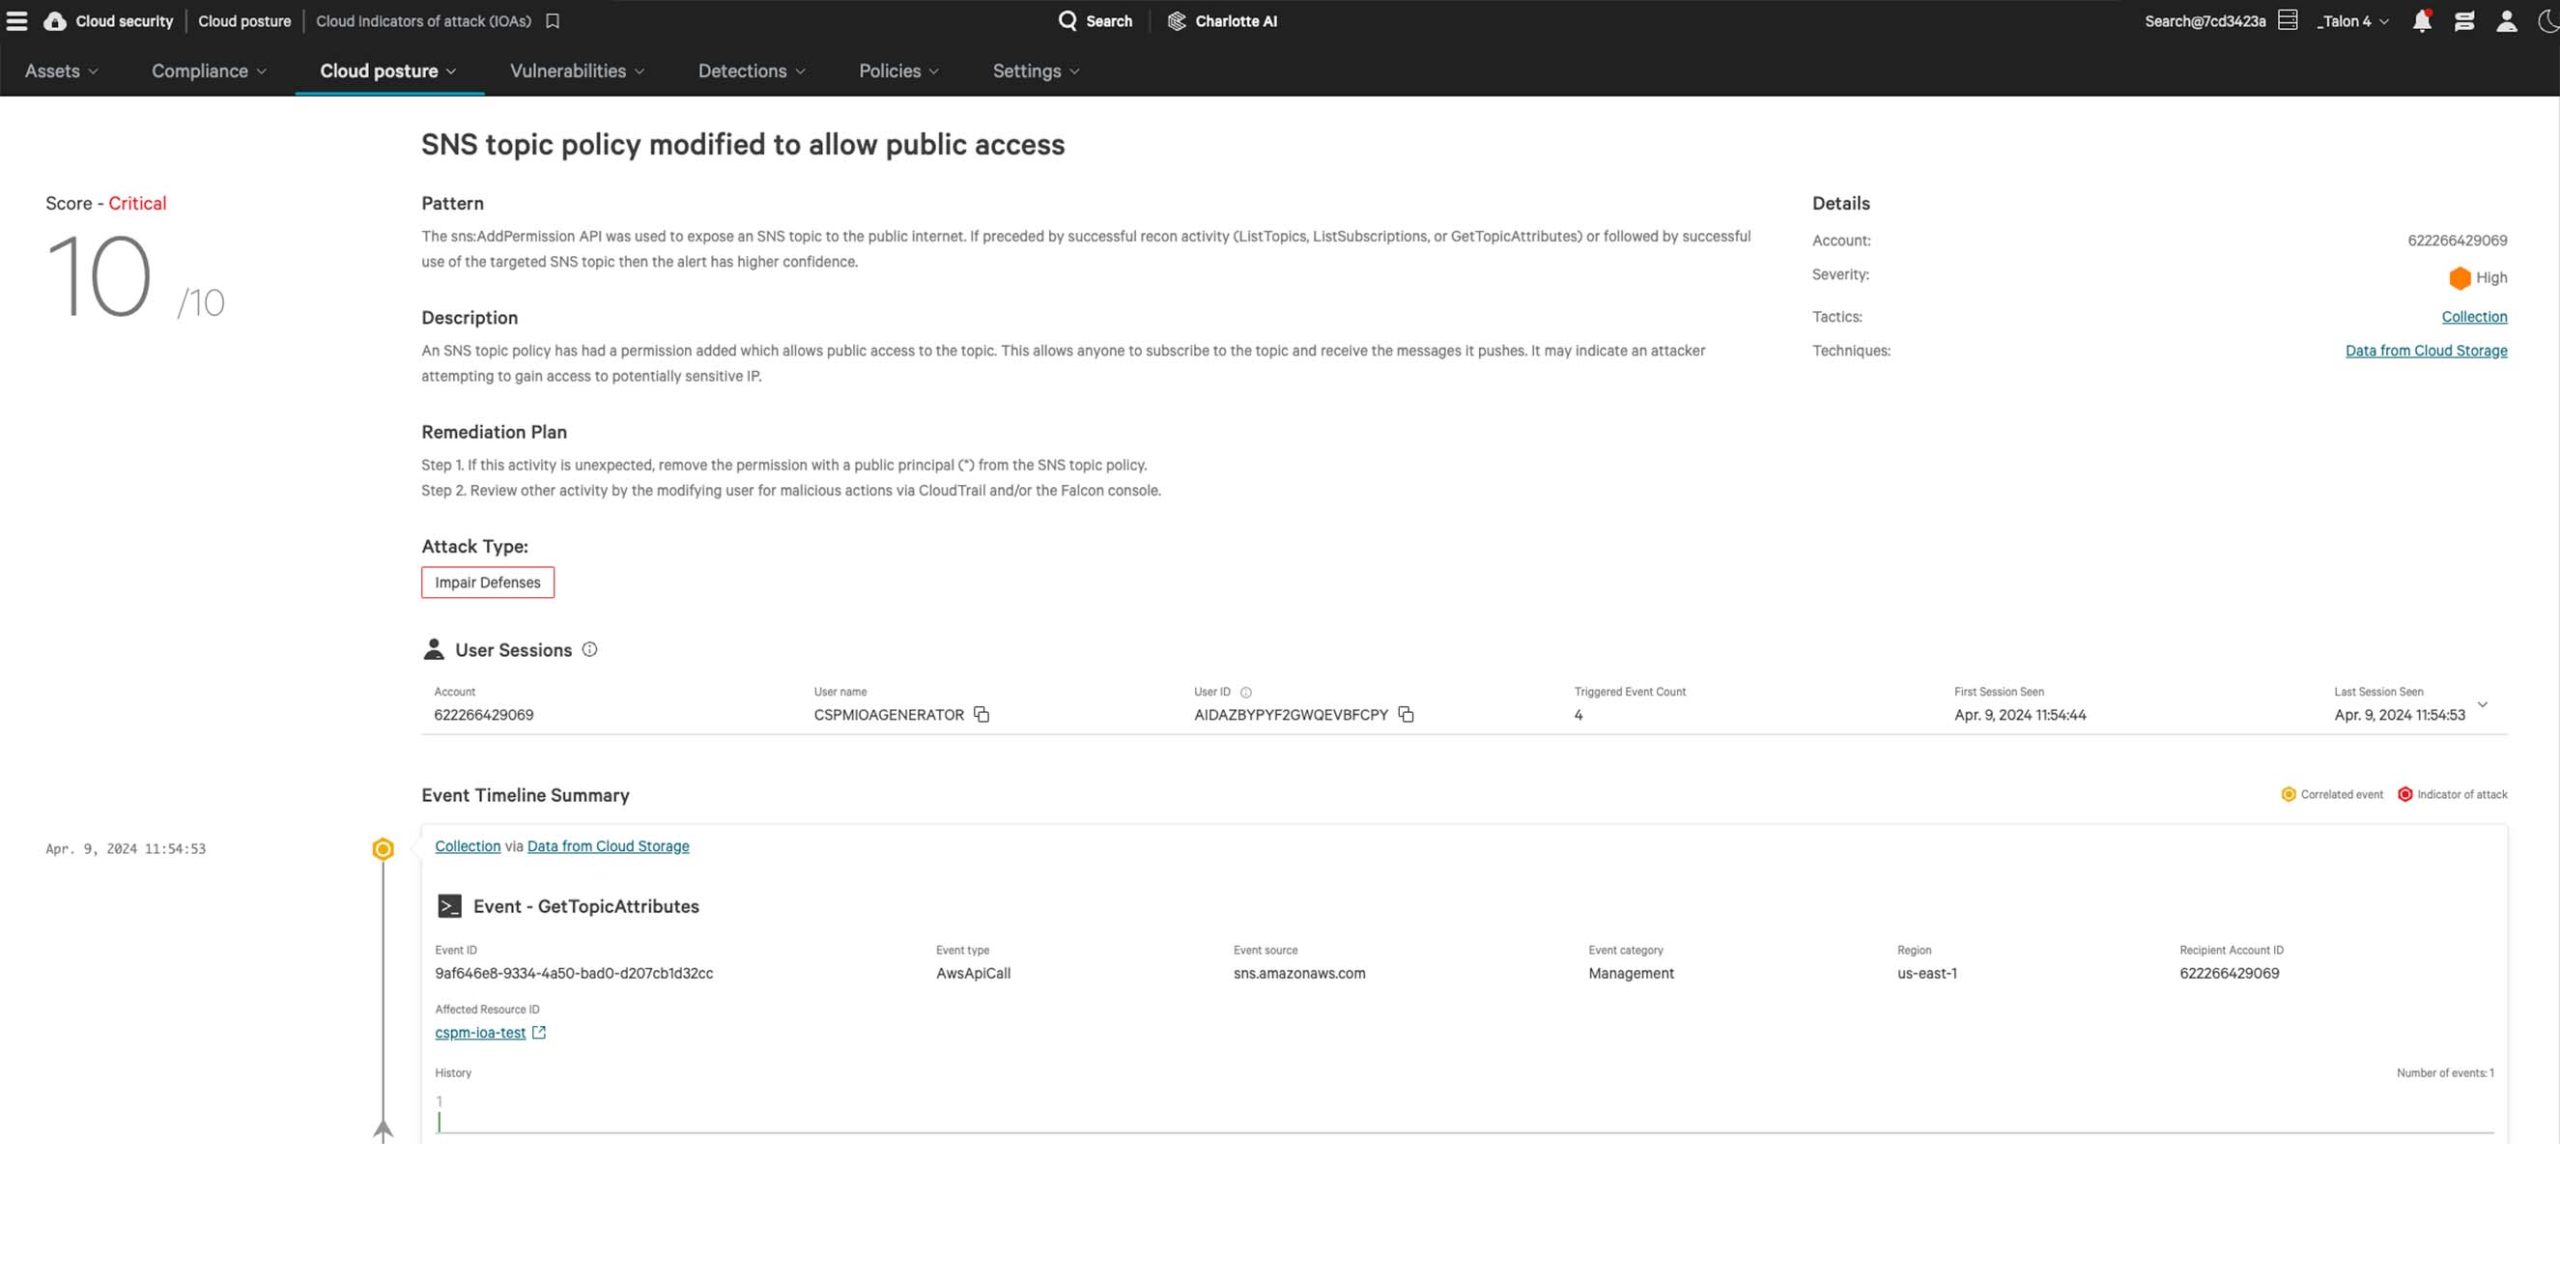The image size is (2560, 1282).
Task: Open the Assets dropdown menu
Action: click(61, 71)
